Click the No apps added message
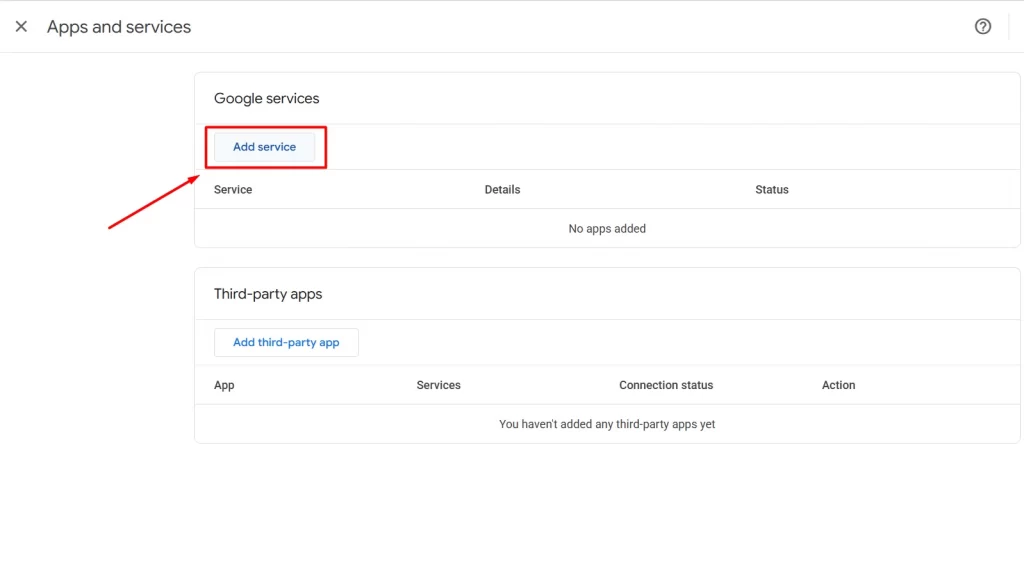 coord(607,229)
